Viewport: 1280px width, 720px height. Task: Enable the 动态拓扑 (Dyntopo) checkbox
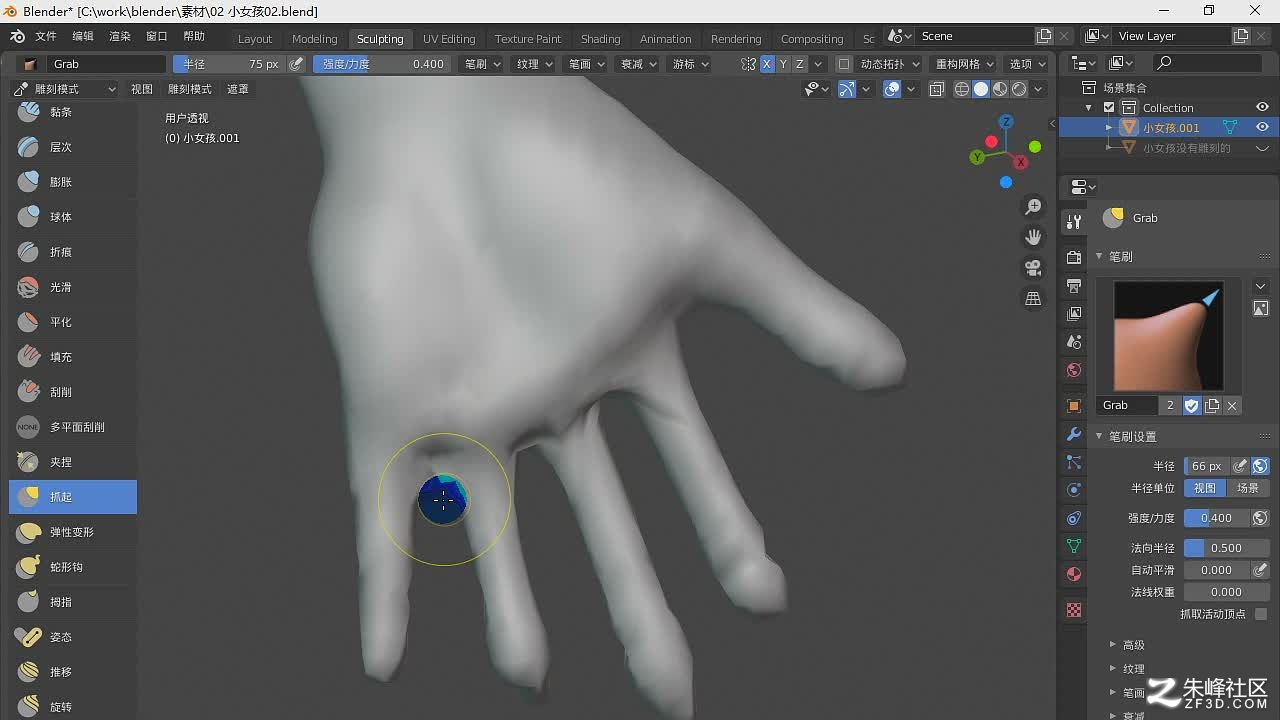(844, 64)
